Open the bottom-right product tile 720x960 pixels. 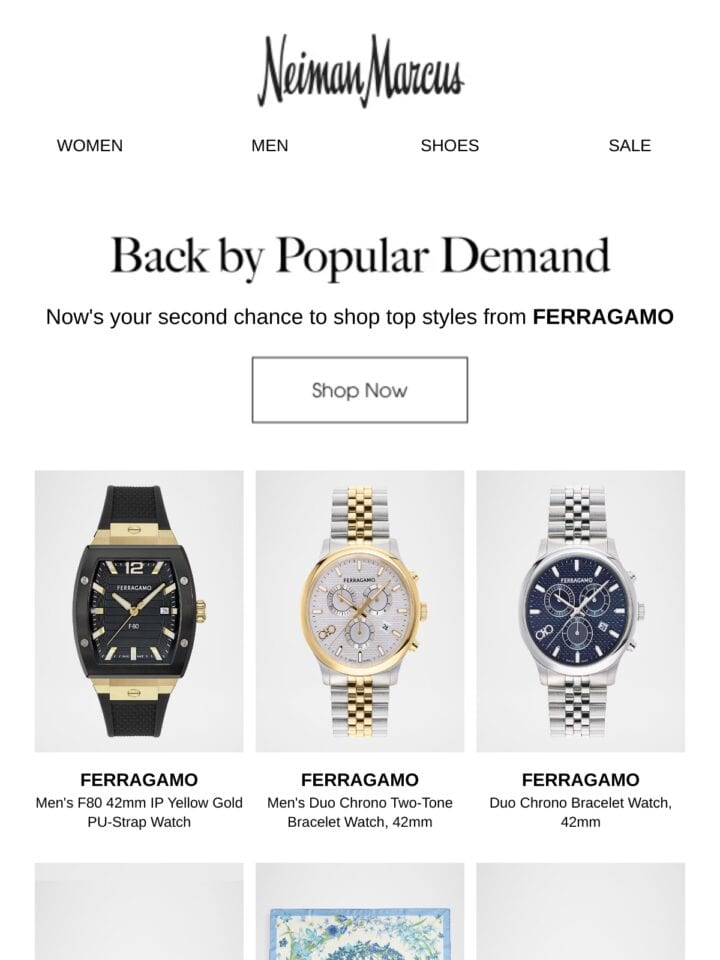point(580,912)
